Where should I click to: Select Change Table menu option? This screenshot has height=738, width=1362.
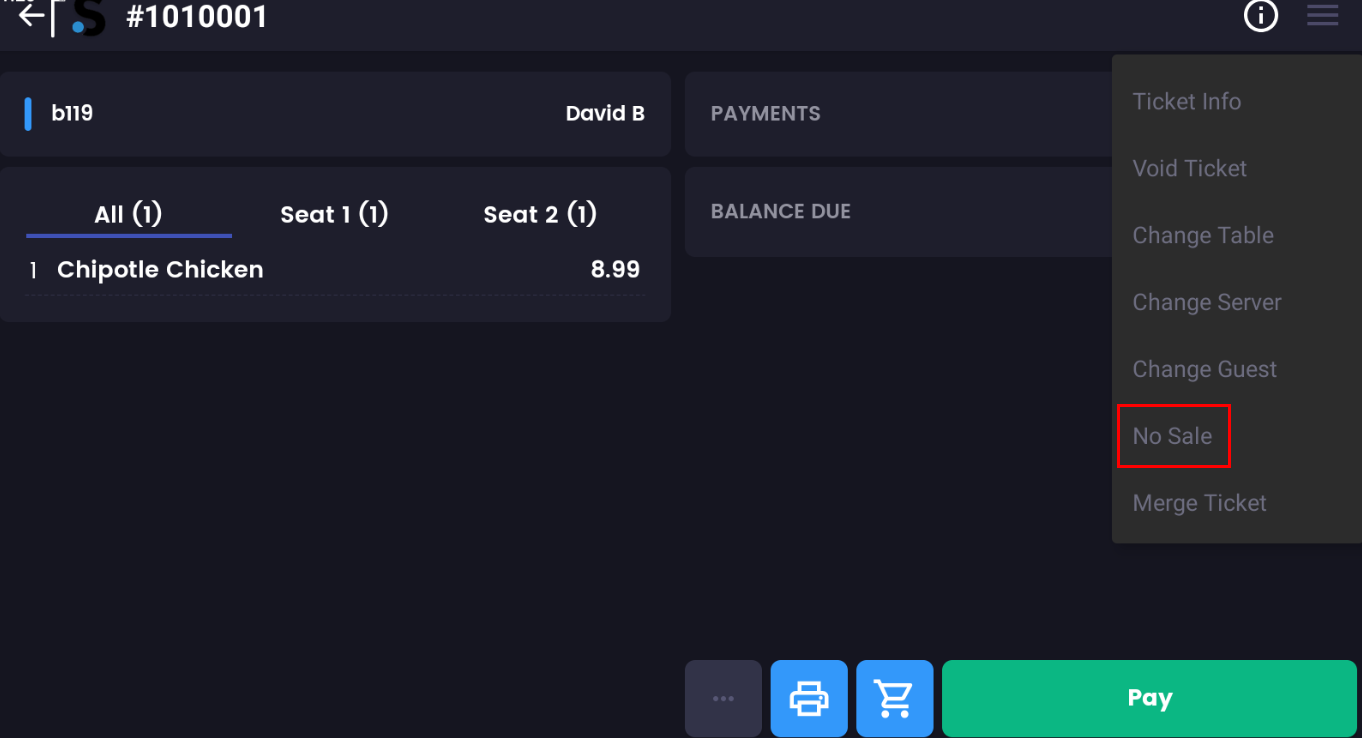point(1202,236)
